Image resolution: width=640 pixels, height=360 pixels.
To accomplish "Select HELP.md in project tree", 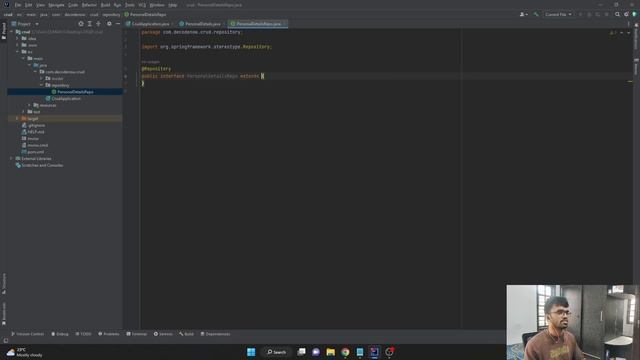I will [33, 132].
